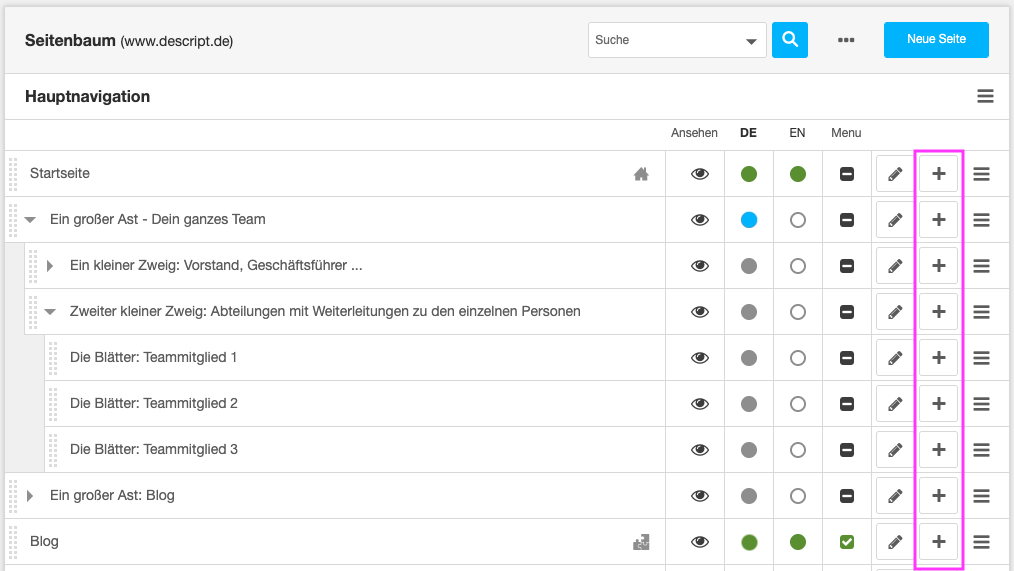The image size is (1014, 571).
Task: Edit the 'Ein großer Ast - Dein ganzes Team' page
Action: tap(895, 220)
